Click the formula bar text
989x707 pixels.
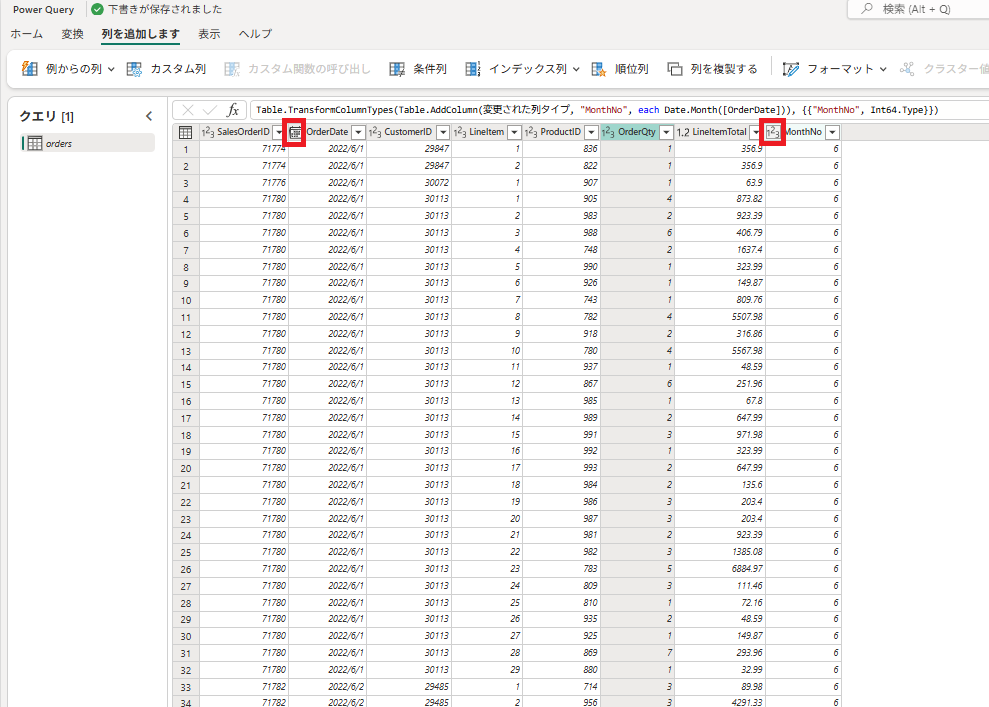click(x=597, y=110)
